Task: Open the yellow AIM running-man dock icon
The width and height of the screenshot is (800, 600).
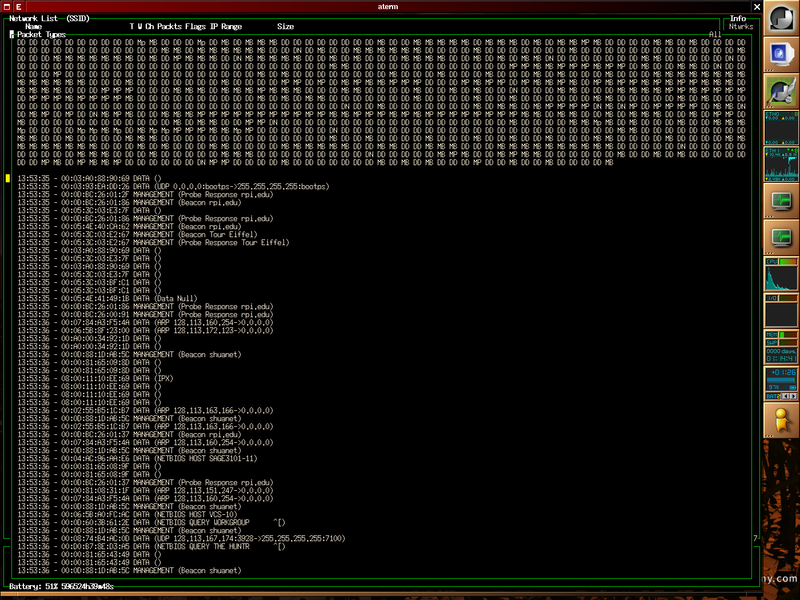Action: click(781, 420)
